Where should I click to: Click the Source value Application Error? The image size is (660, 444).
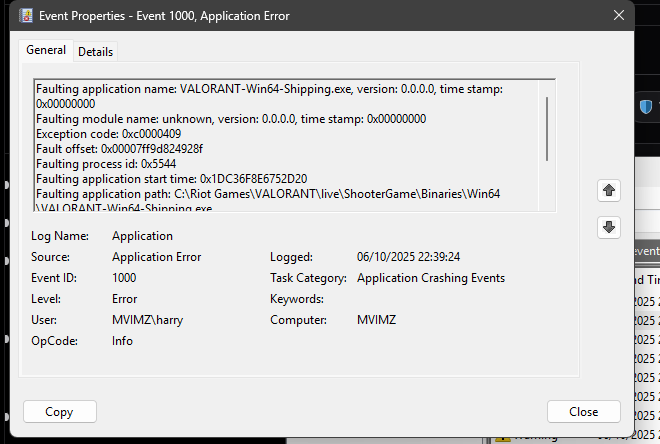point(157,257)
